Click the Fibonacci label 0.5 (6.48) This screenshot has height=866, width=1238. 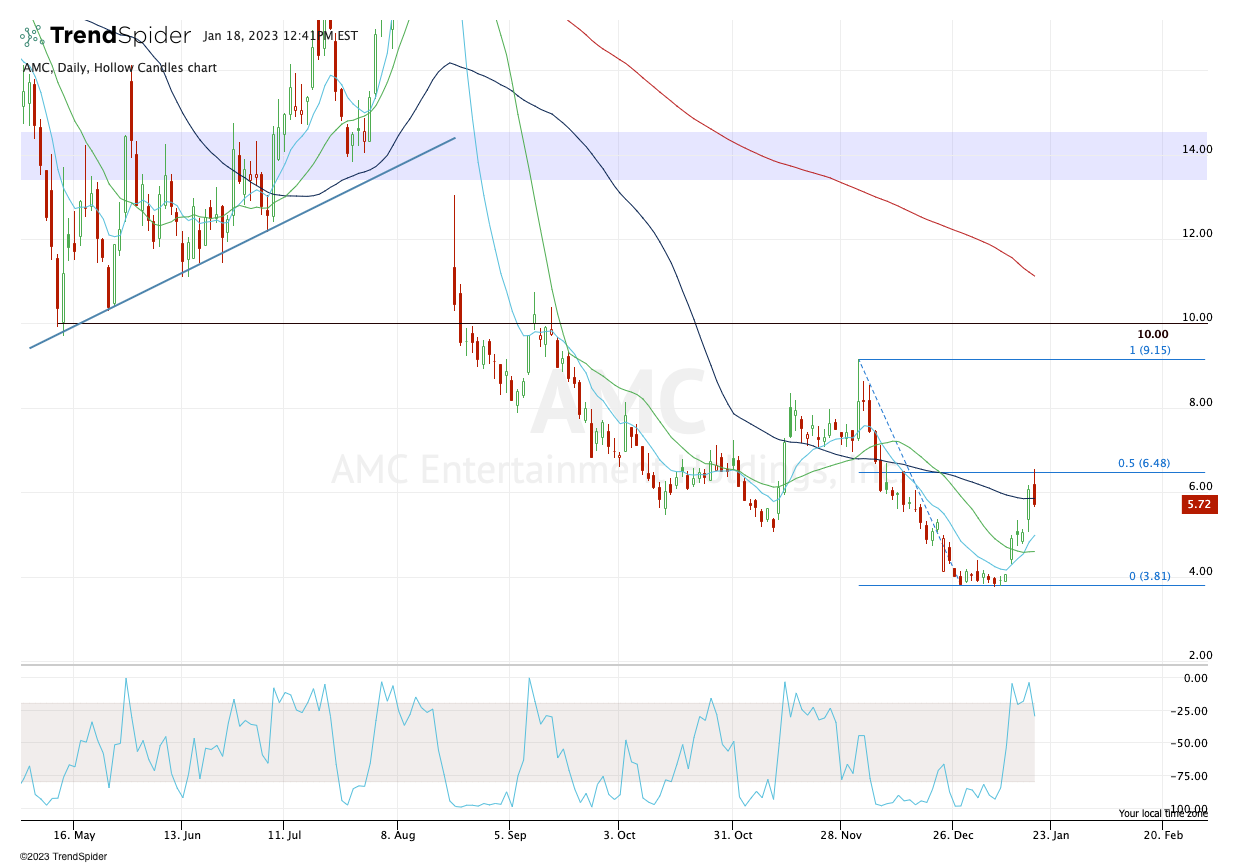(1144, 463)
